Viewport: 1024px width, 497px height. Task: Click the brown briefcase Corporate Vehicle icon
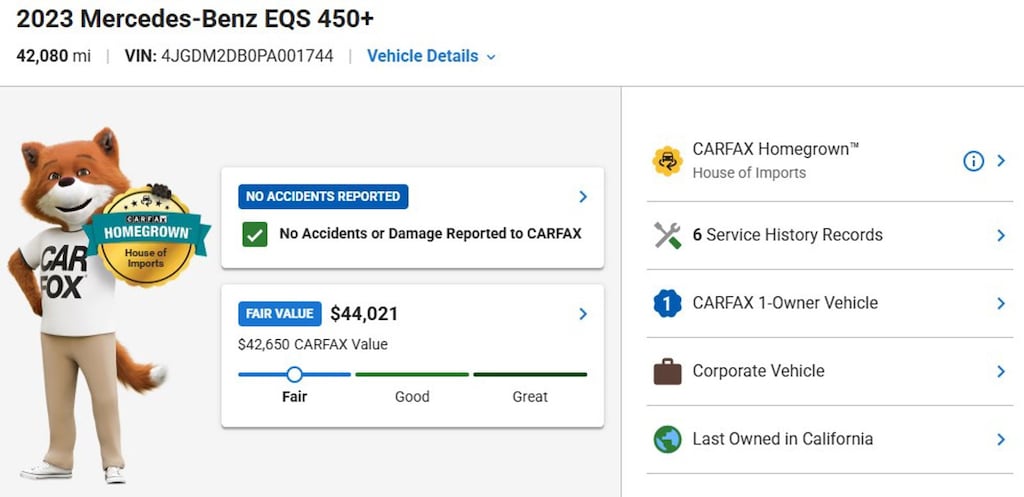667,371
